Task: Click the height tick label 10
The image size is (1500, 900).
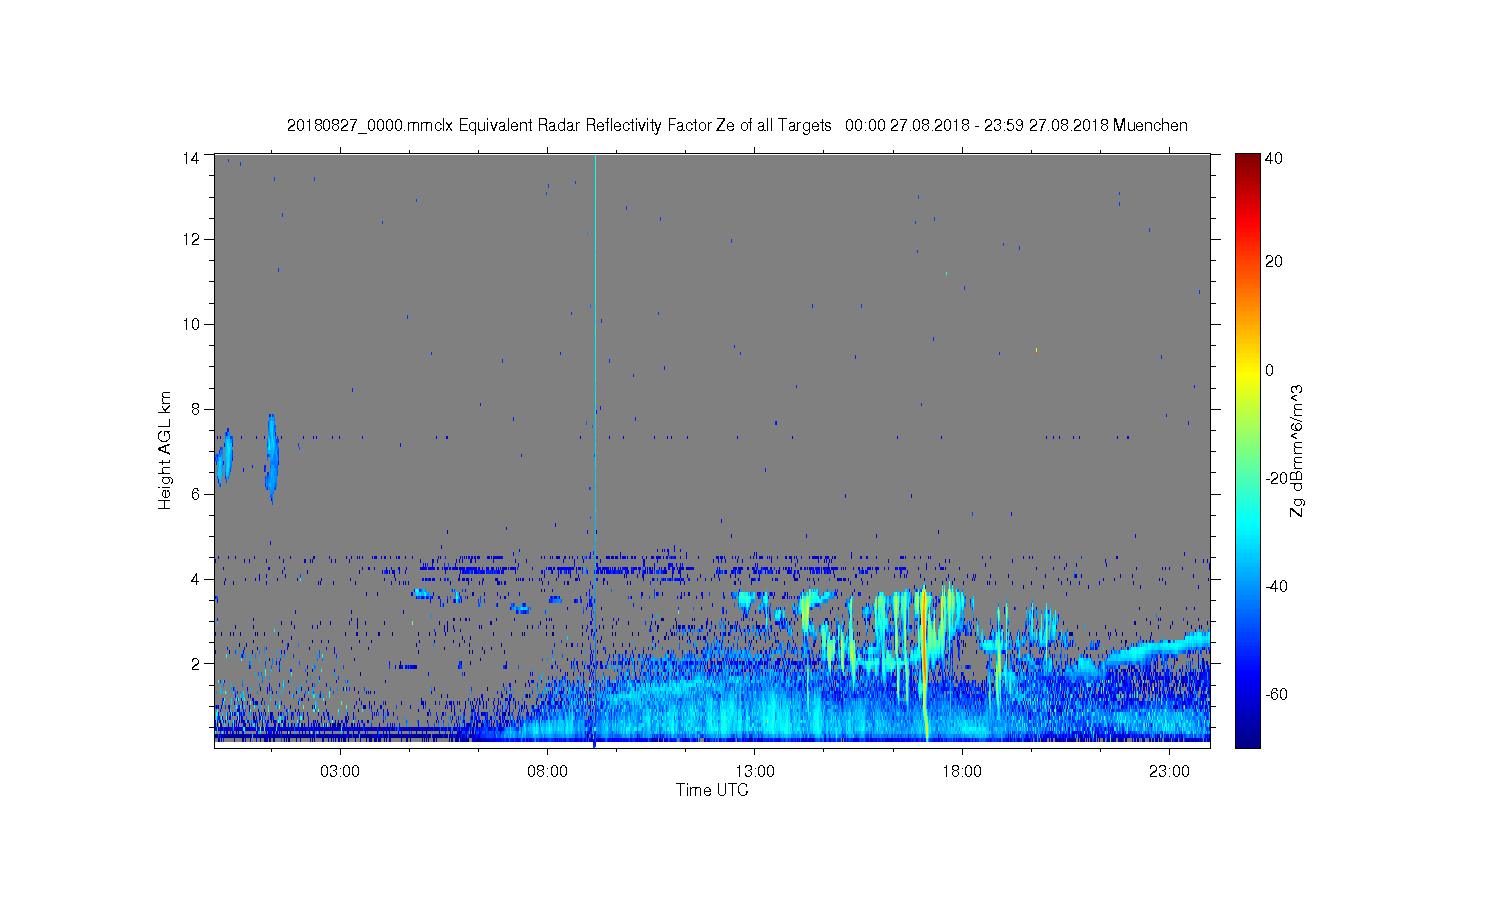Action: [x=191, y=324]
